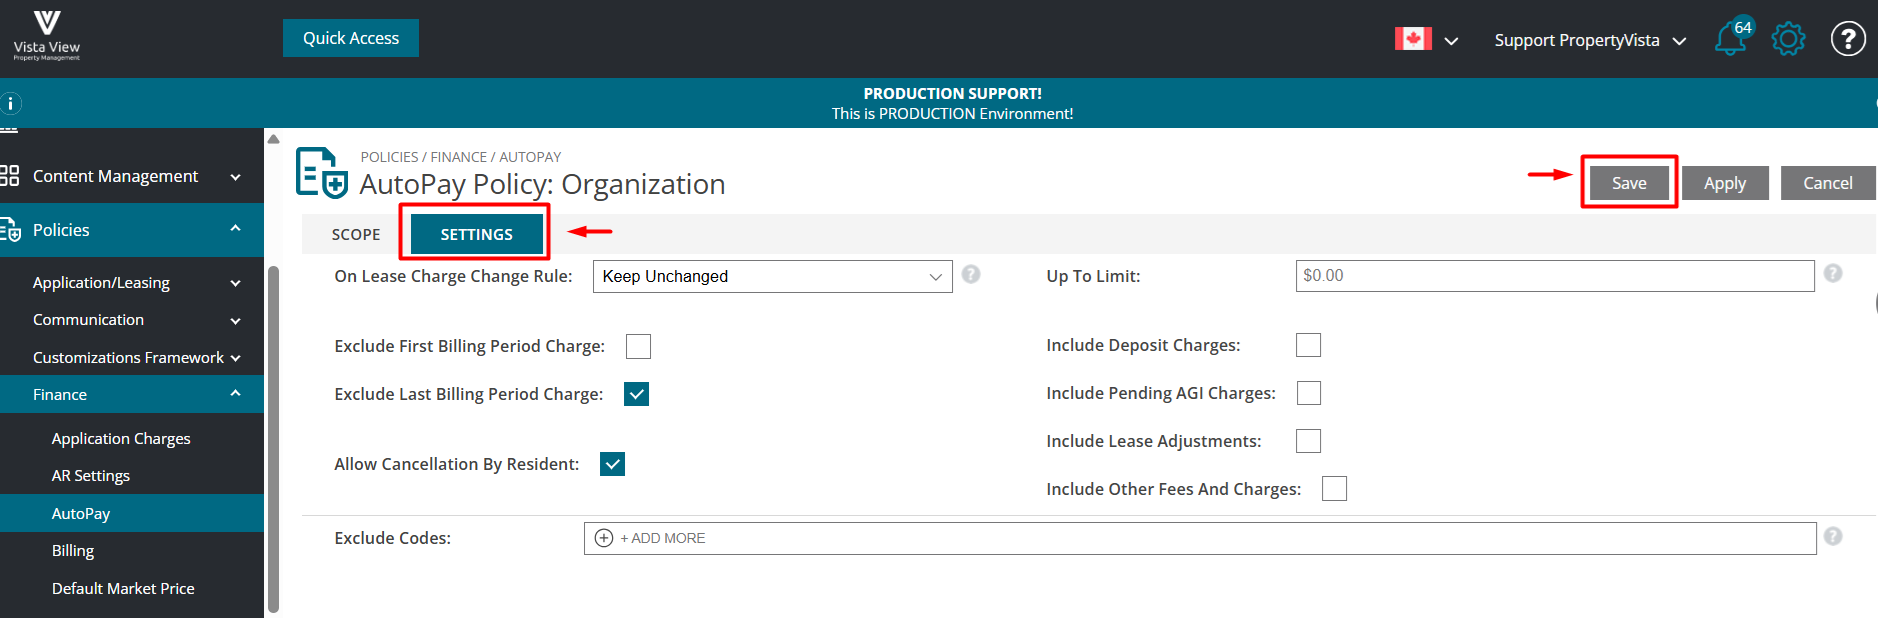Click the Vista View logo
The height and width of the screenshot is (618, 1878).
(46, 36)
